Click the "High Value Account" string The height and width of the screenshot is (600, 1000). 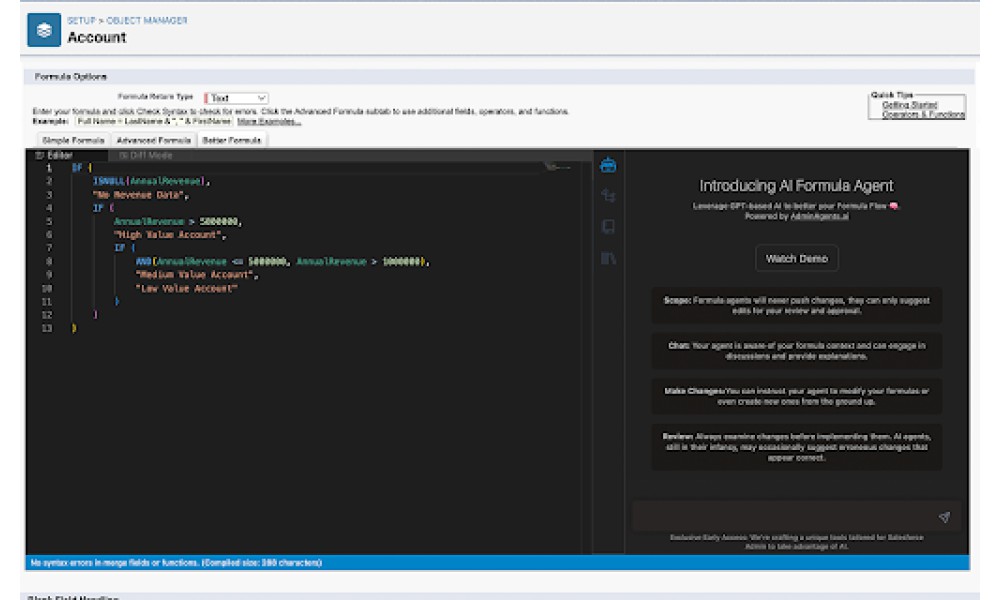(168, 235)
